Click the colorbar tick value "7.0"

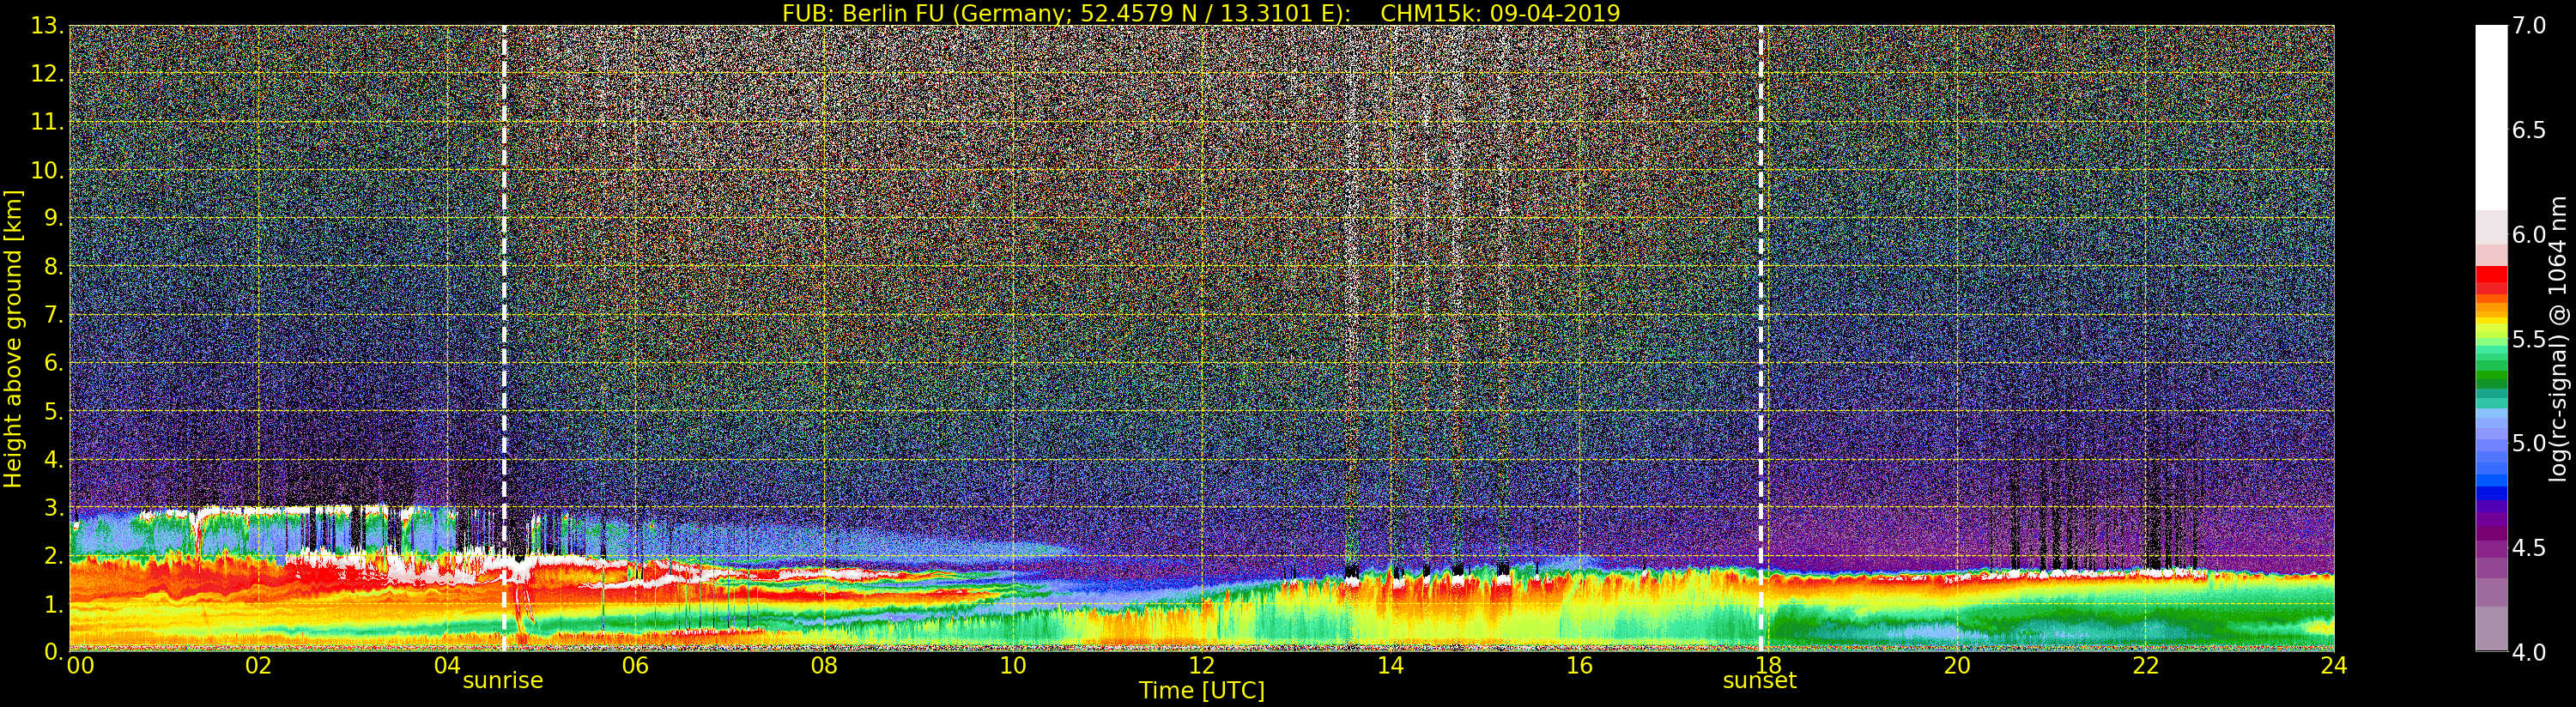[x=2529, y=26]
